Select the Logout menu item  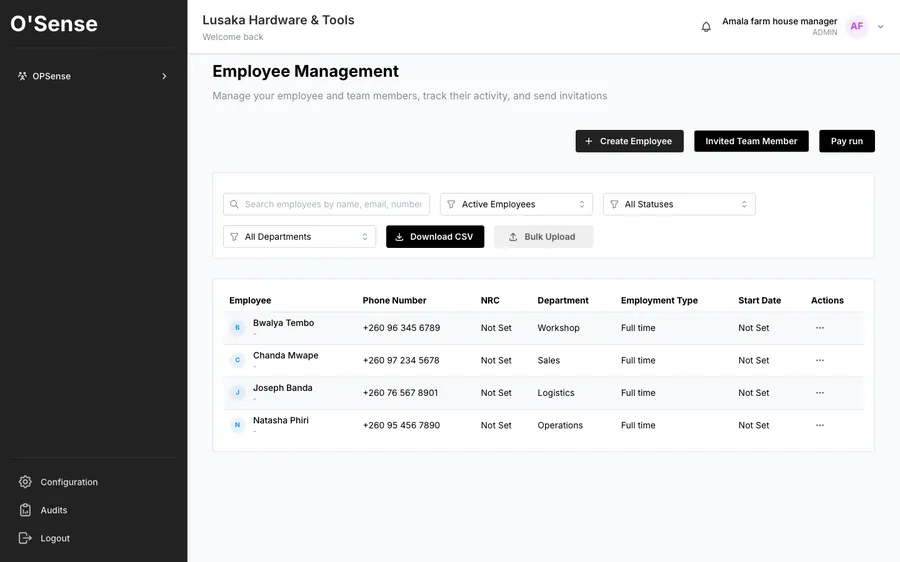point(44,538)
